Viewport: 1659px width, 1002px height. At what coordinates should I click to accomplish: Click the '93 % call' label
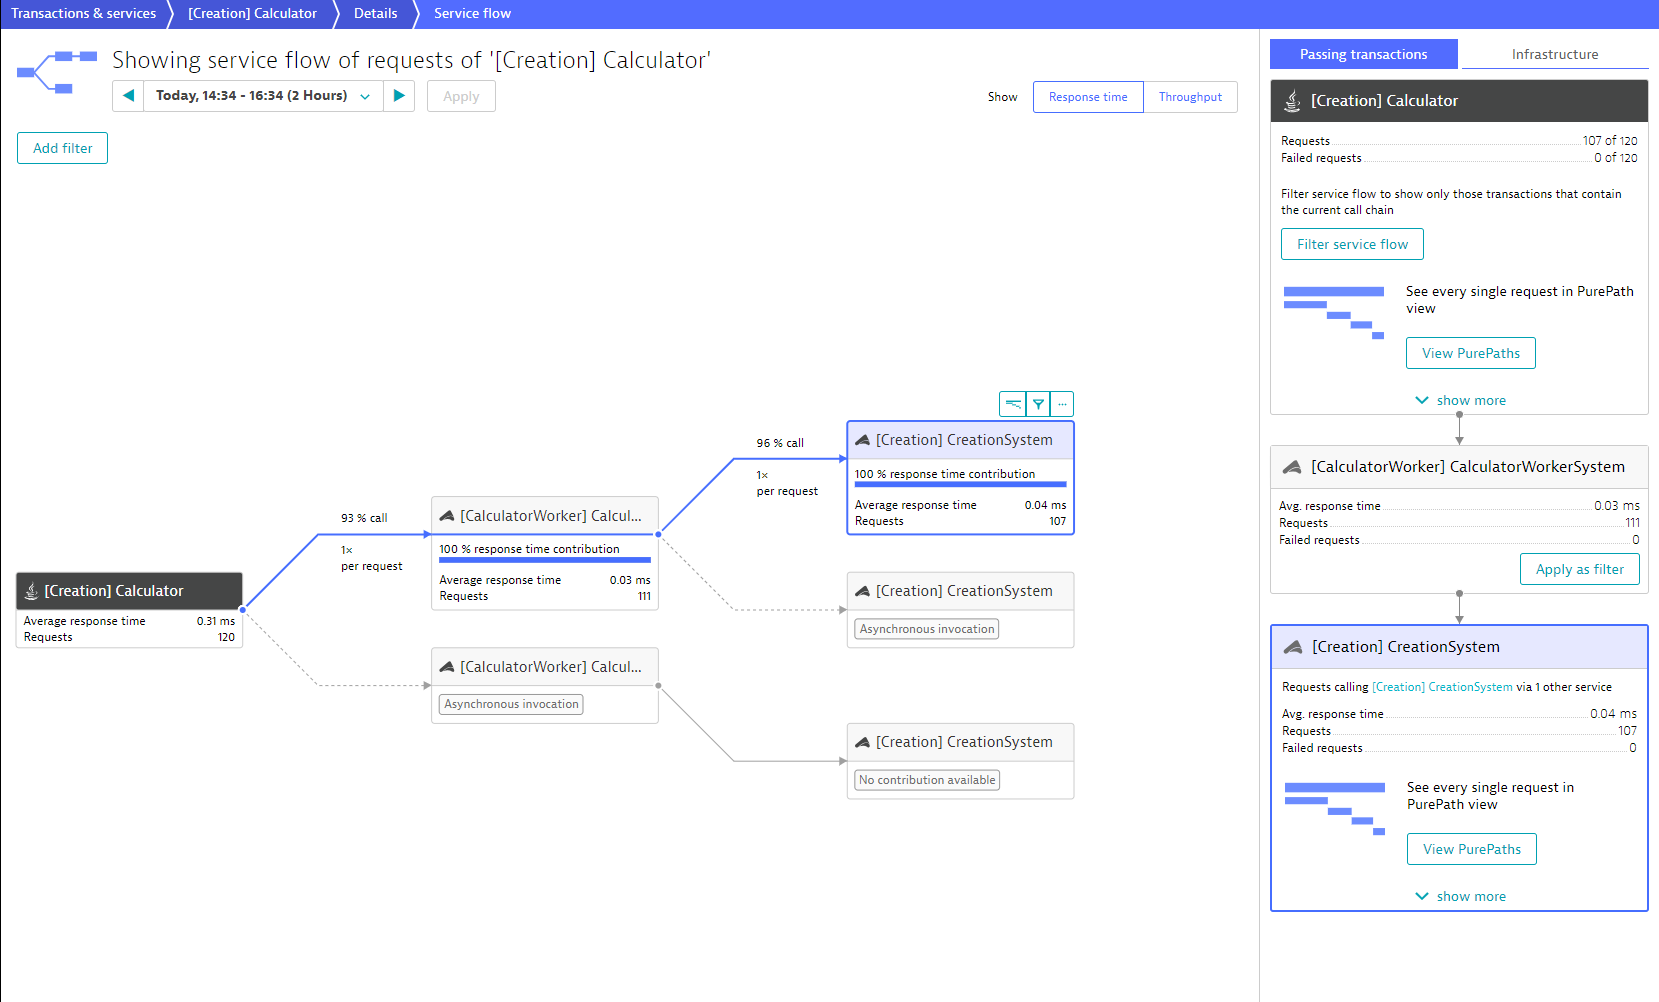[x=364, y=518]
